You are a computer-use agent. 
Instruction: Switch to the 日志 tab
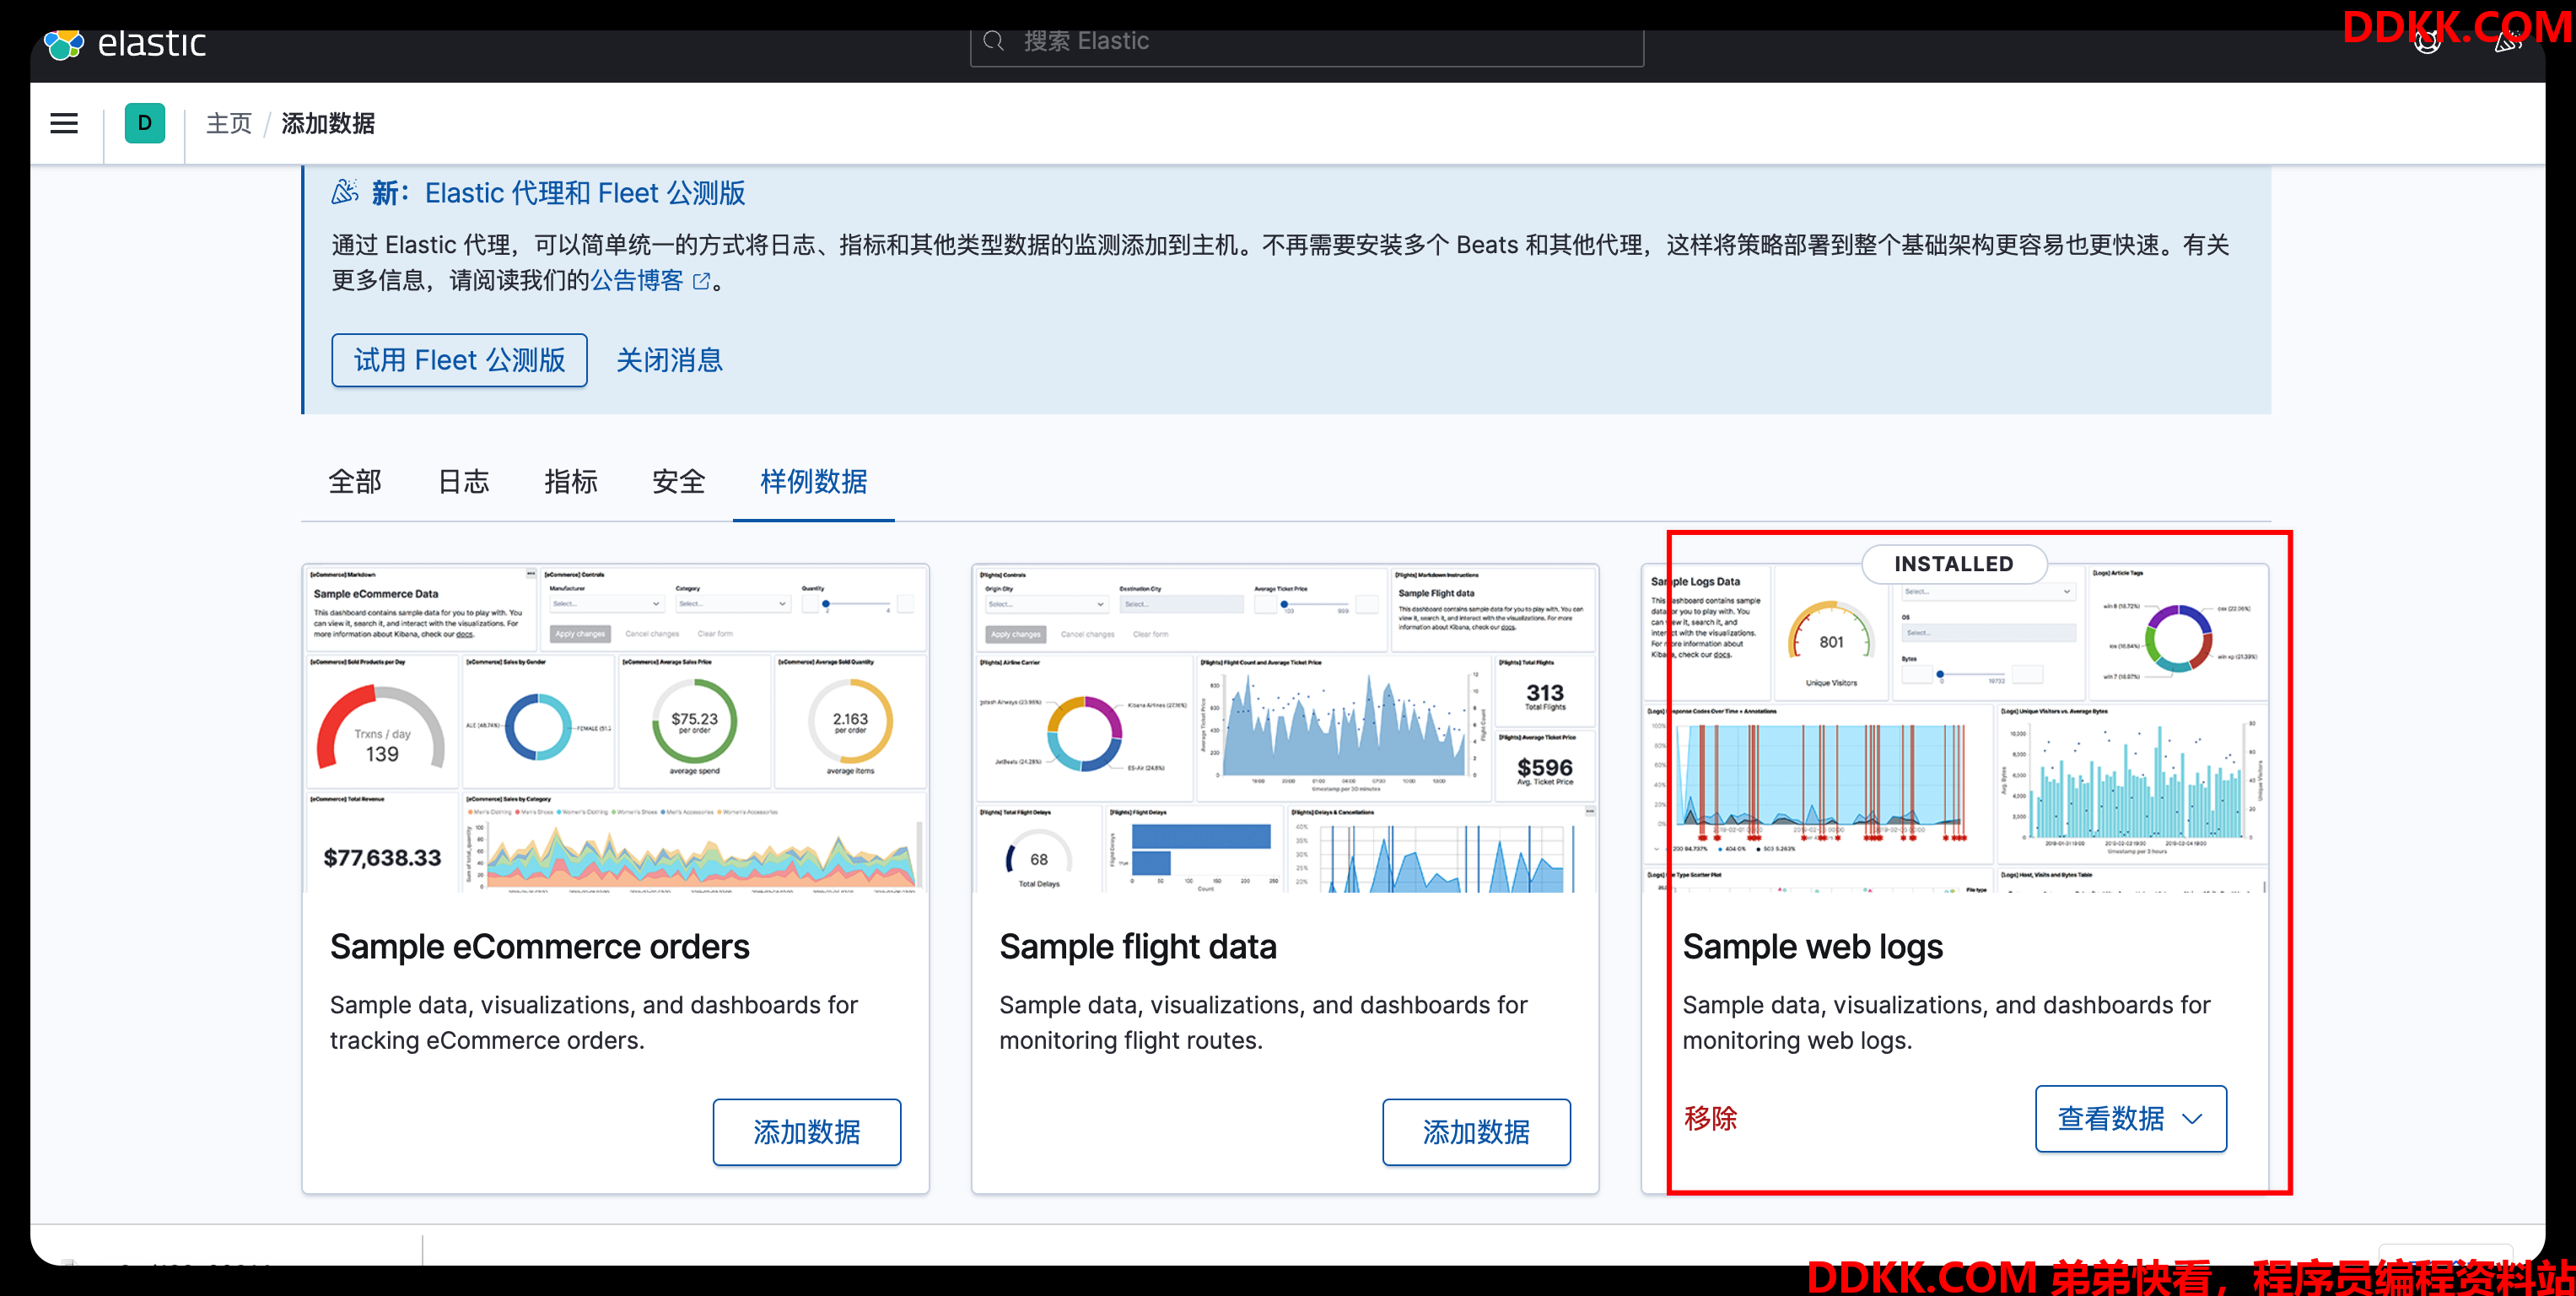click(x=464, y=482)
